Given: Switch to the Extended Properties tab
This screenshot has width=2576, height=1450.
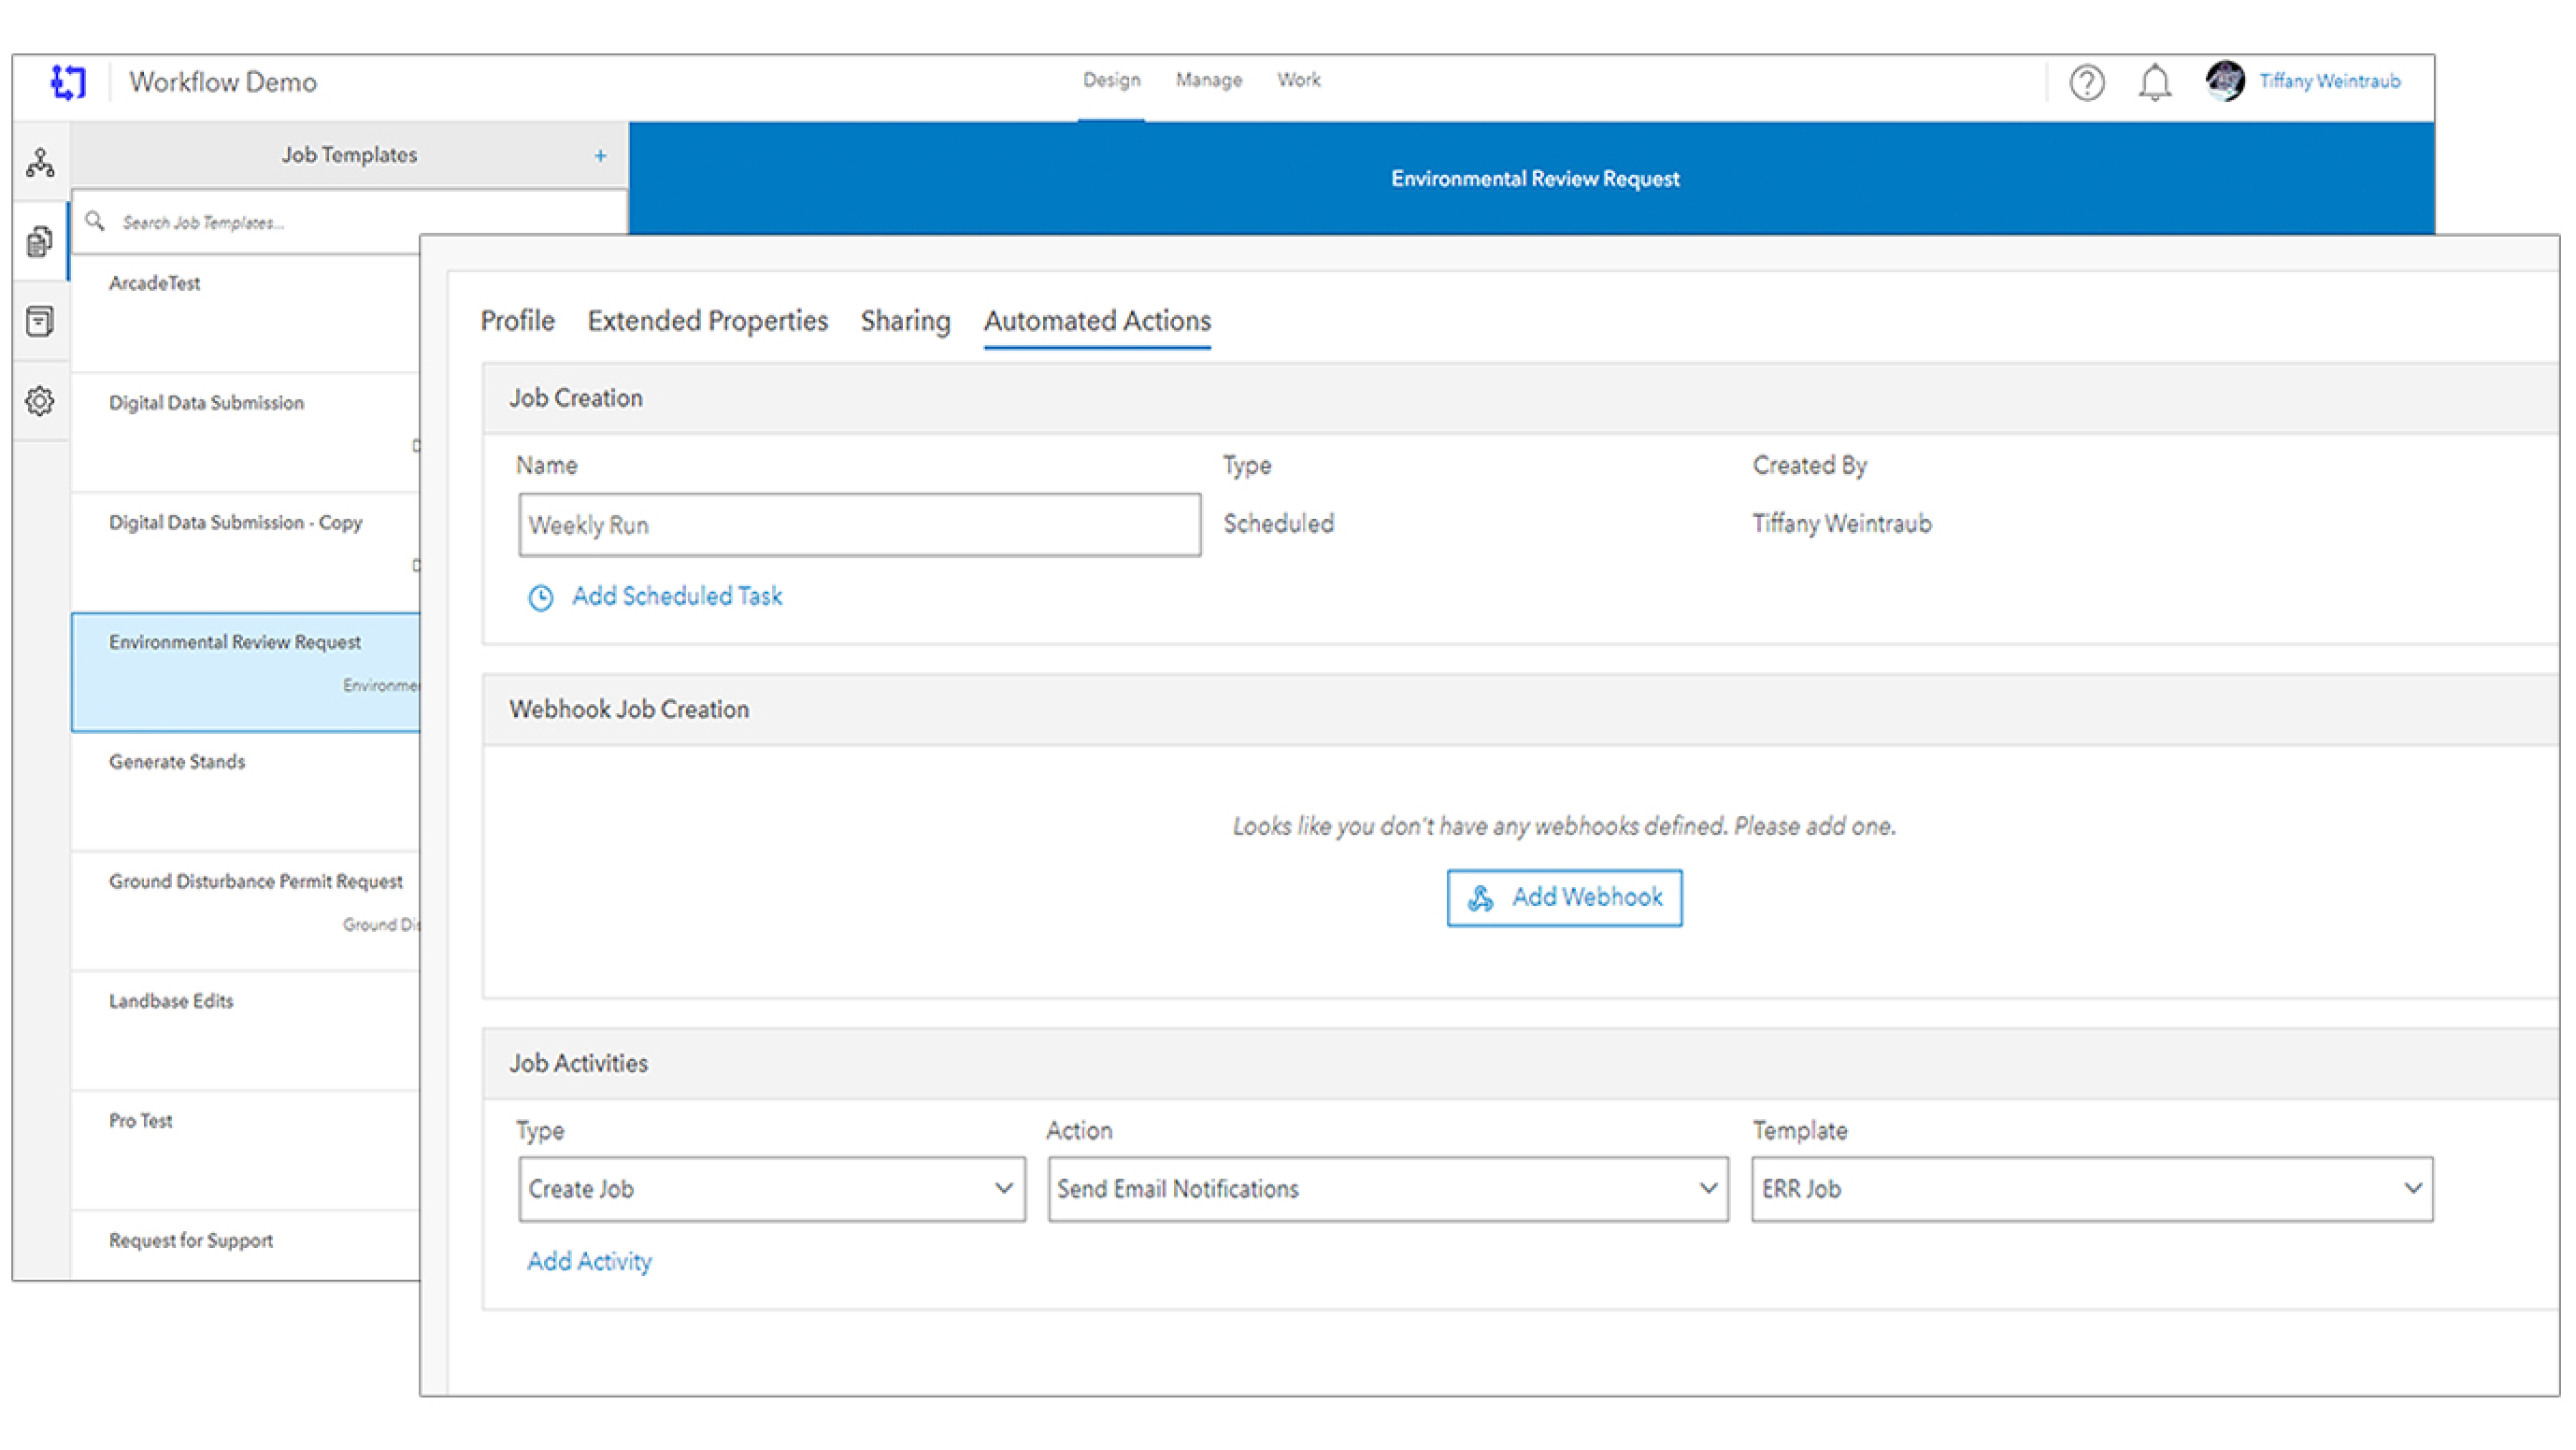Looking at the screenshot, I should pyautogui.click(x=707, y=321).
